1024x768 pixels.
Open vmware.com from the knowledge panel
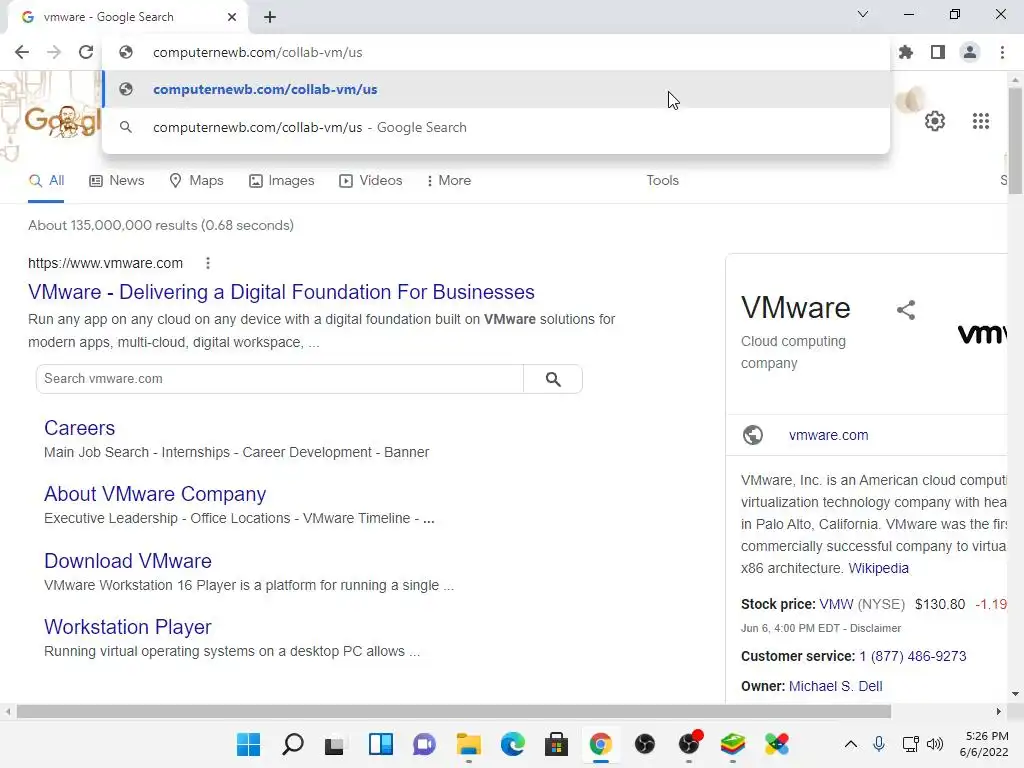pyautogui.click(x=828, y=436)
